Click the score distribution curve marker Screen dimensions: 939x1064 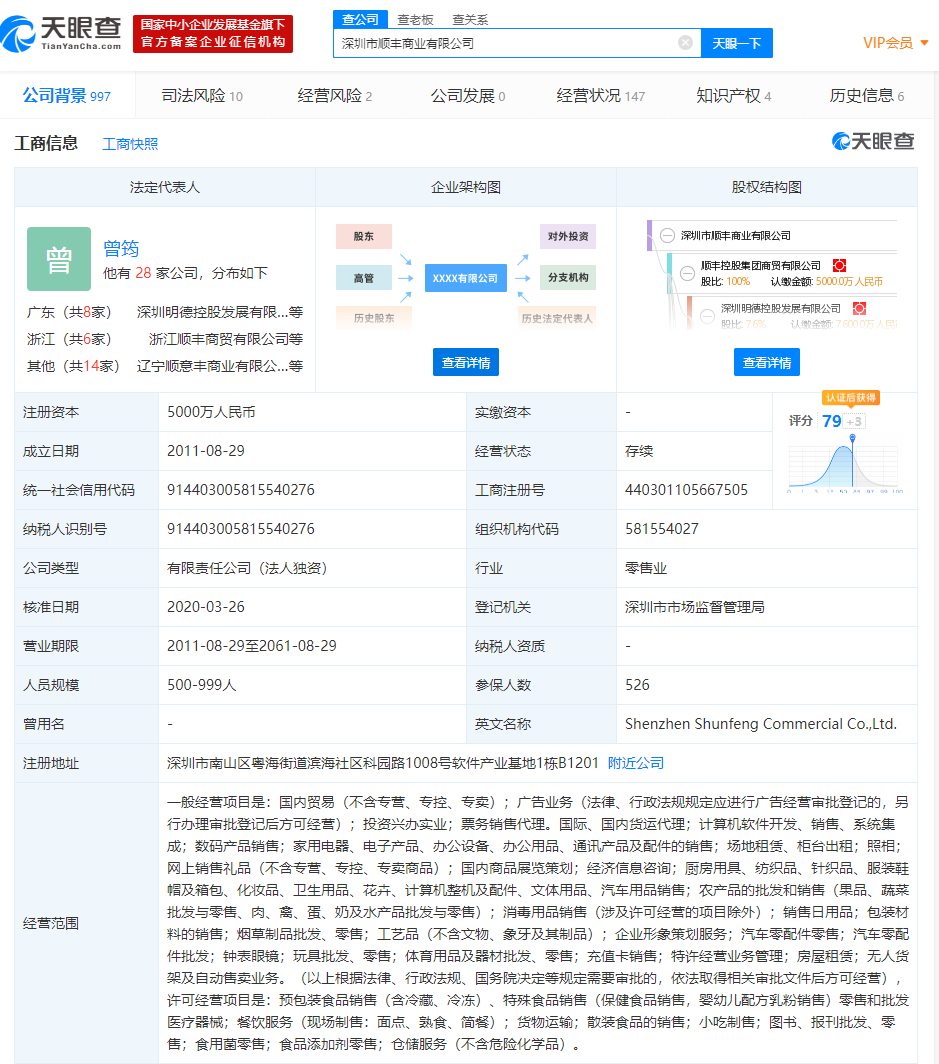click(x=852, y=439)
